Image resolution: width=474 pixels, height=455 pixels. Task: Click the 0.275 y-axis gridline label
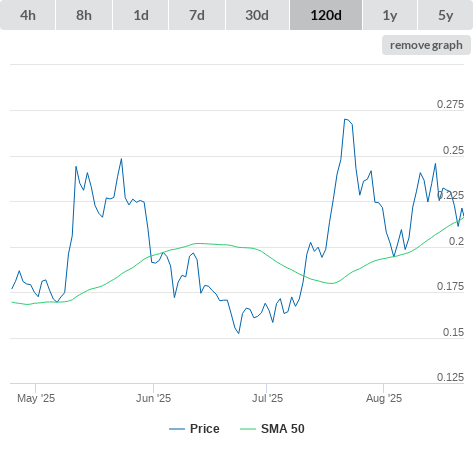[450, 104]
